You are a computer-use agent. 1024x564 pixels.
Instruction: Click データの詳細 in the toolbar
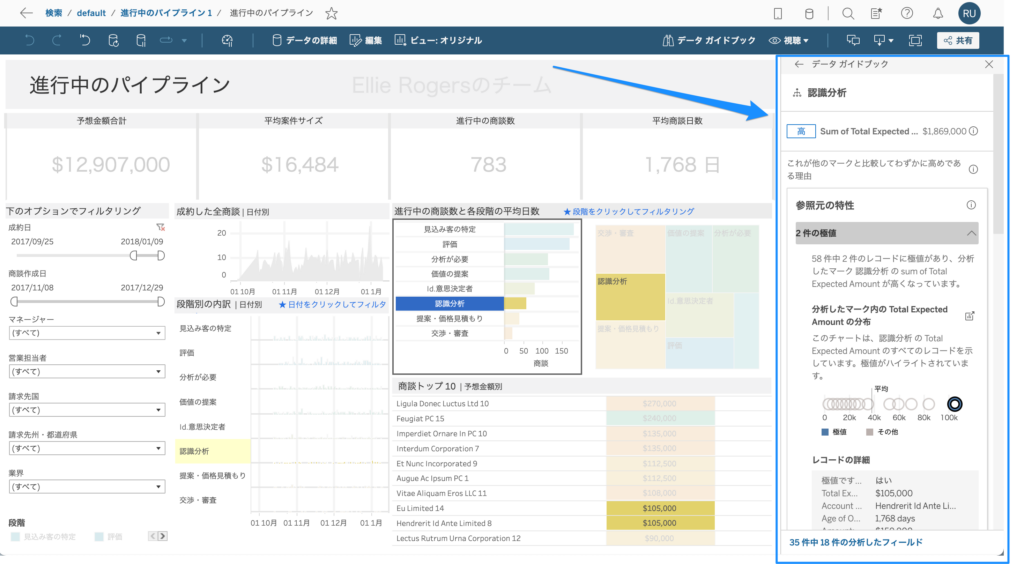coord(306,41)
